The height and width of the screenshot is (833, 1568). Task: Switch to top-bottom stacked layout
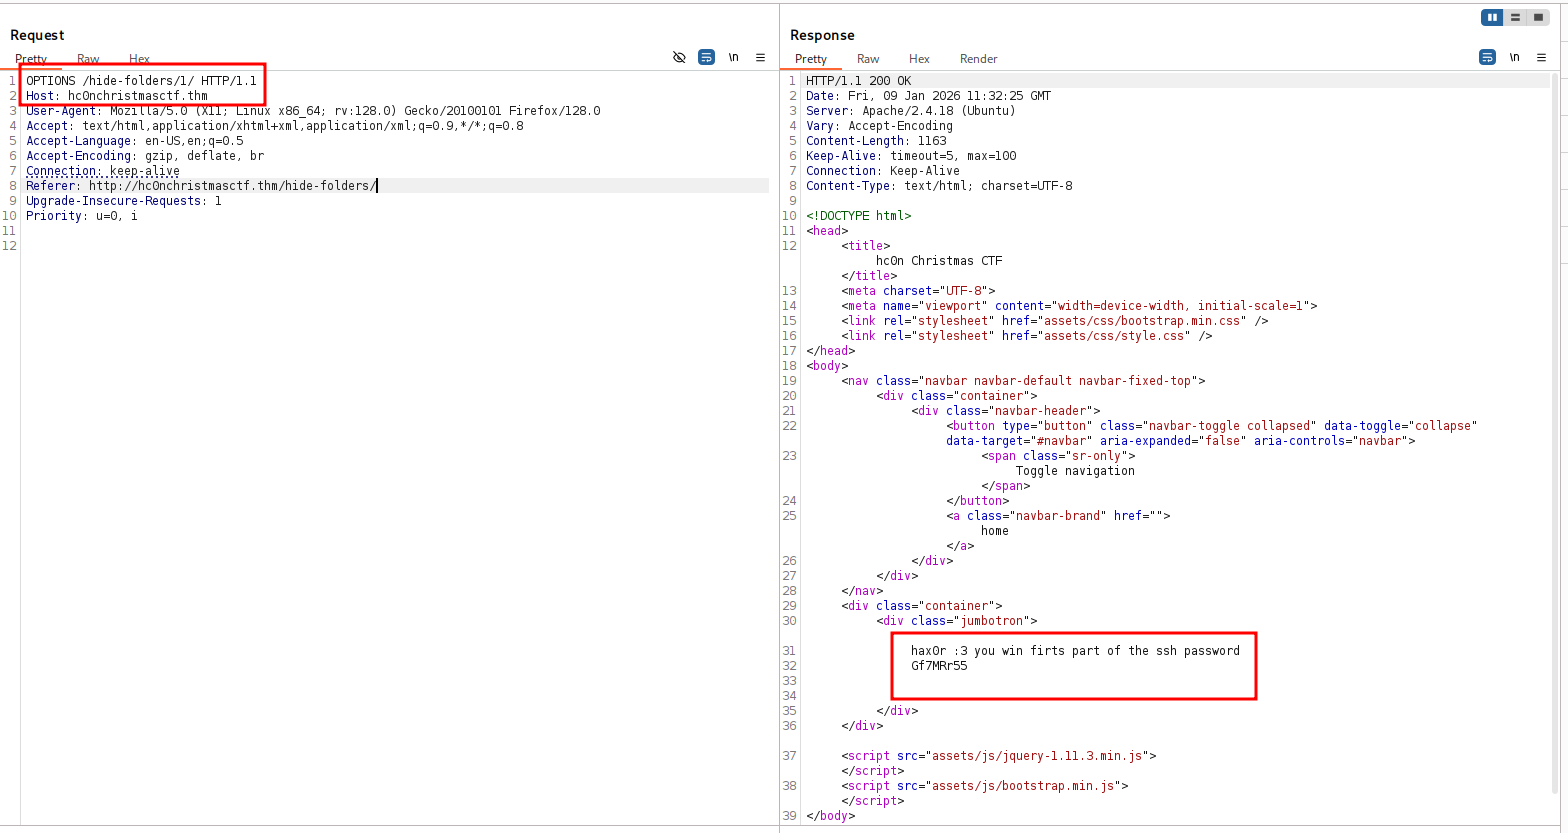click(x=1515, y=18)
